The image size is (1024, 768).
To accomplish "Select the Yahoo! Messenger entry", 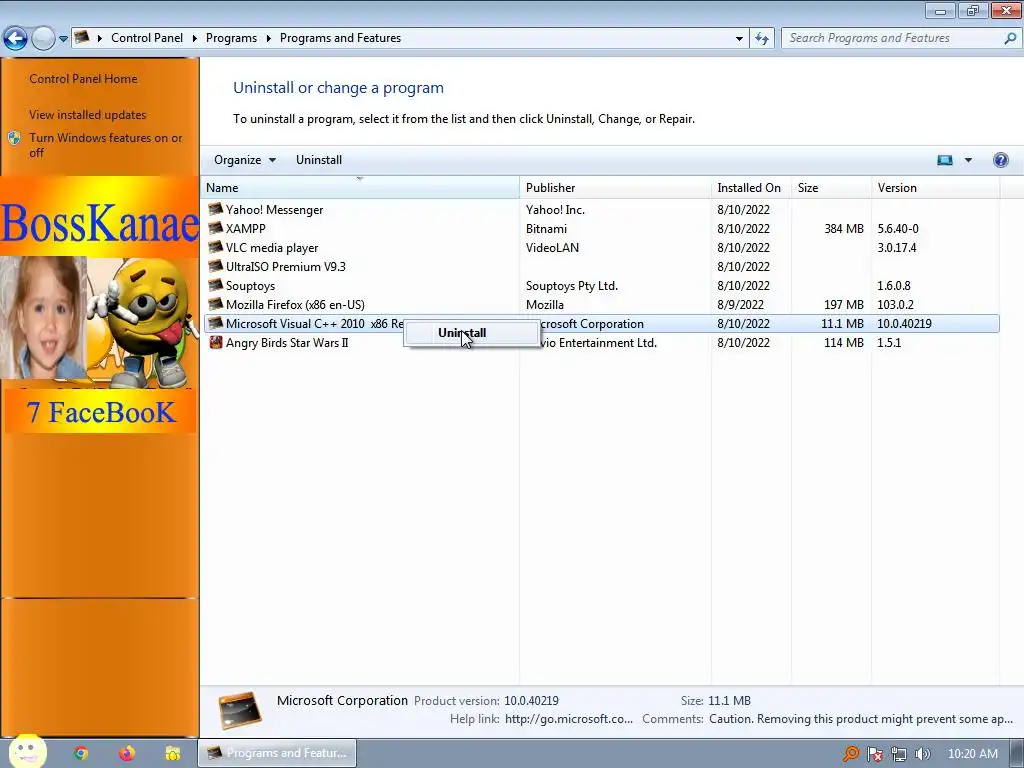I will coord(274,210).
